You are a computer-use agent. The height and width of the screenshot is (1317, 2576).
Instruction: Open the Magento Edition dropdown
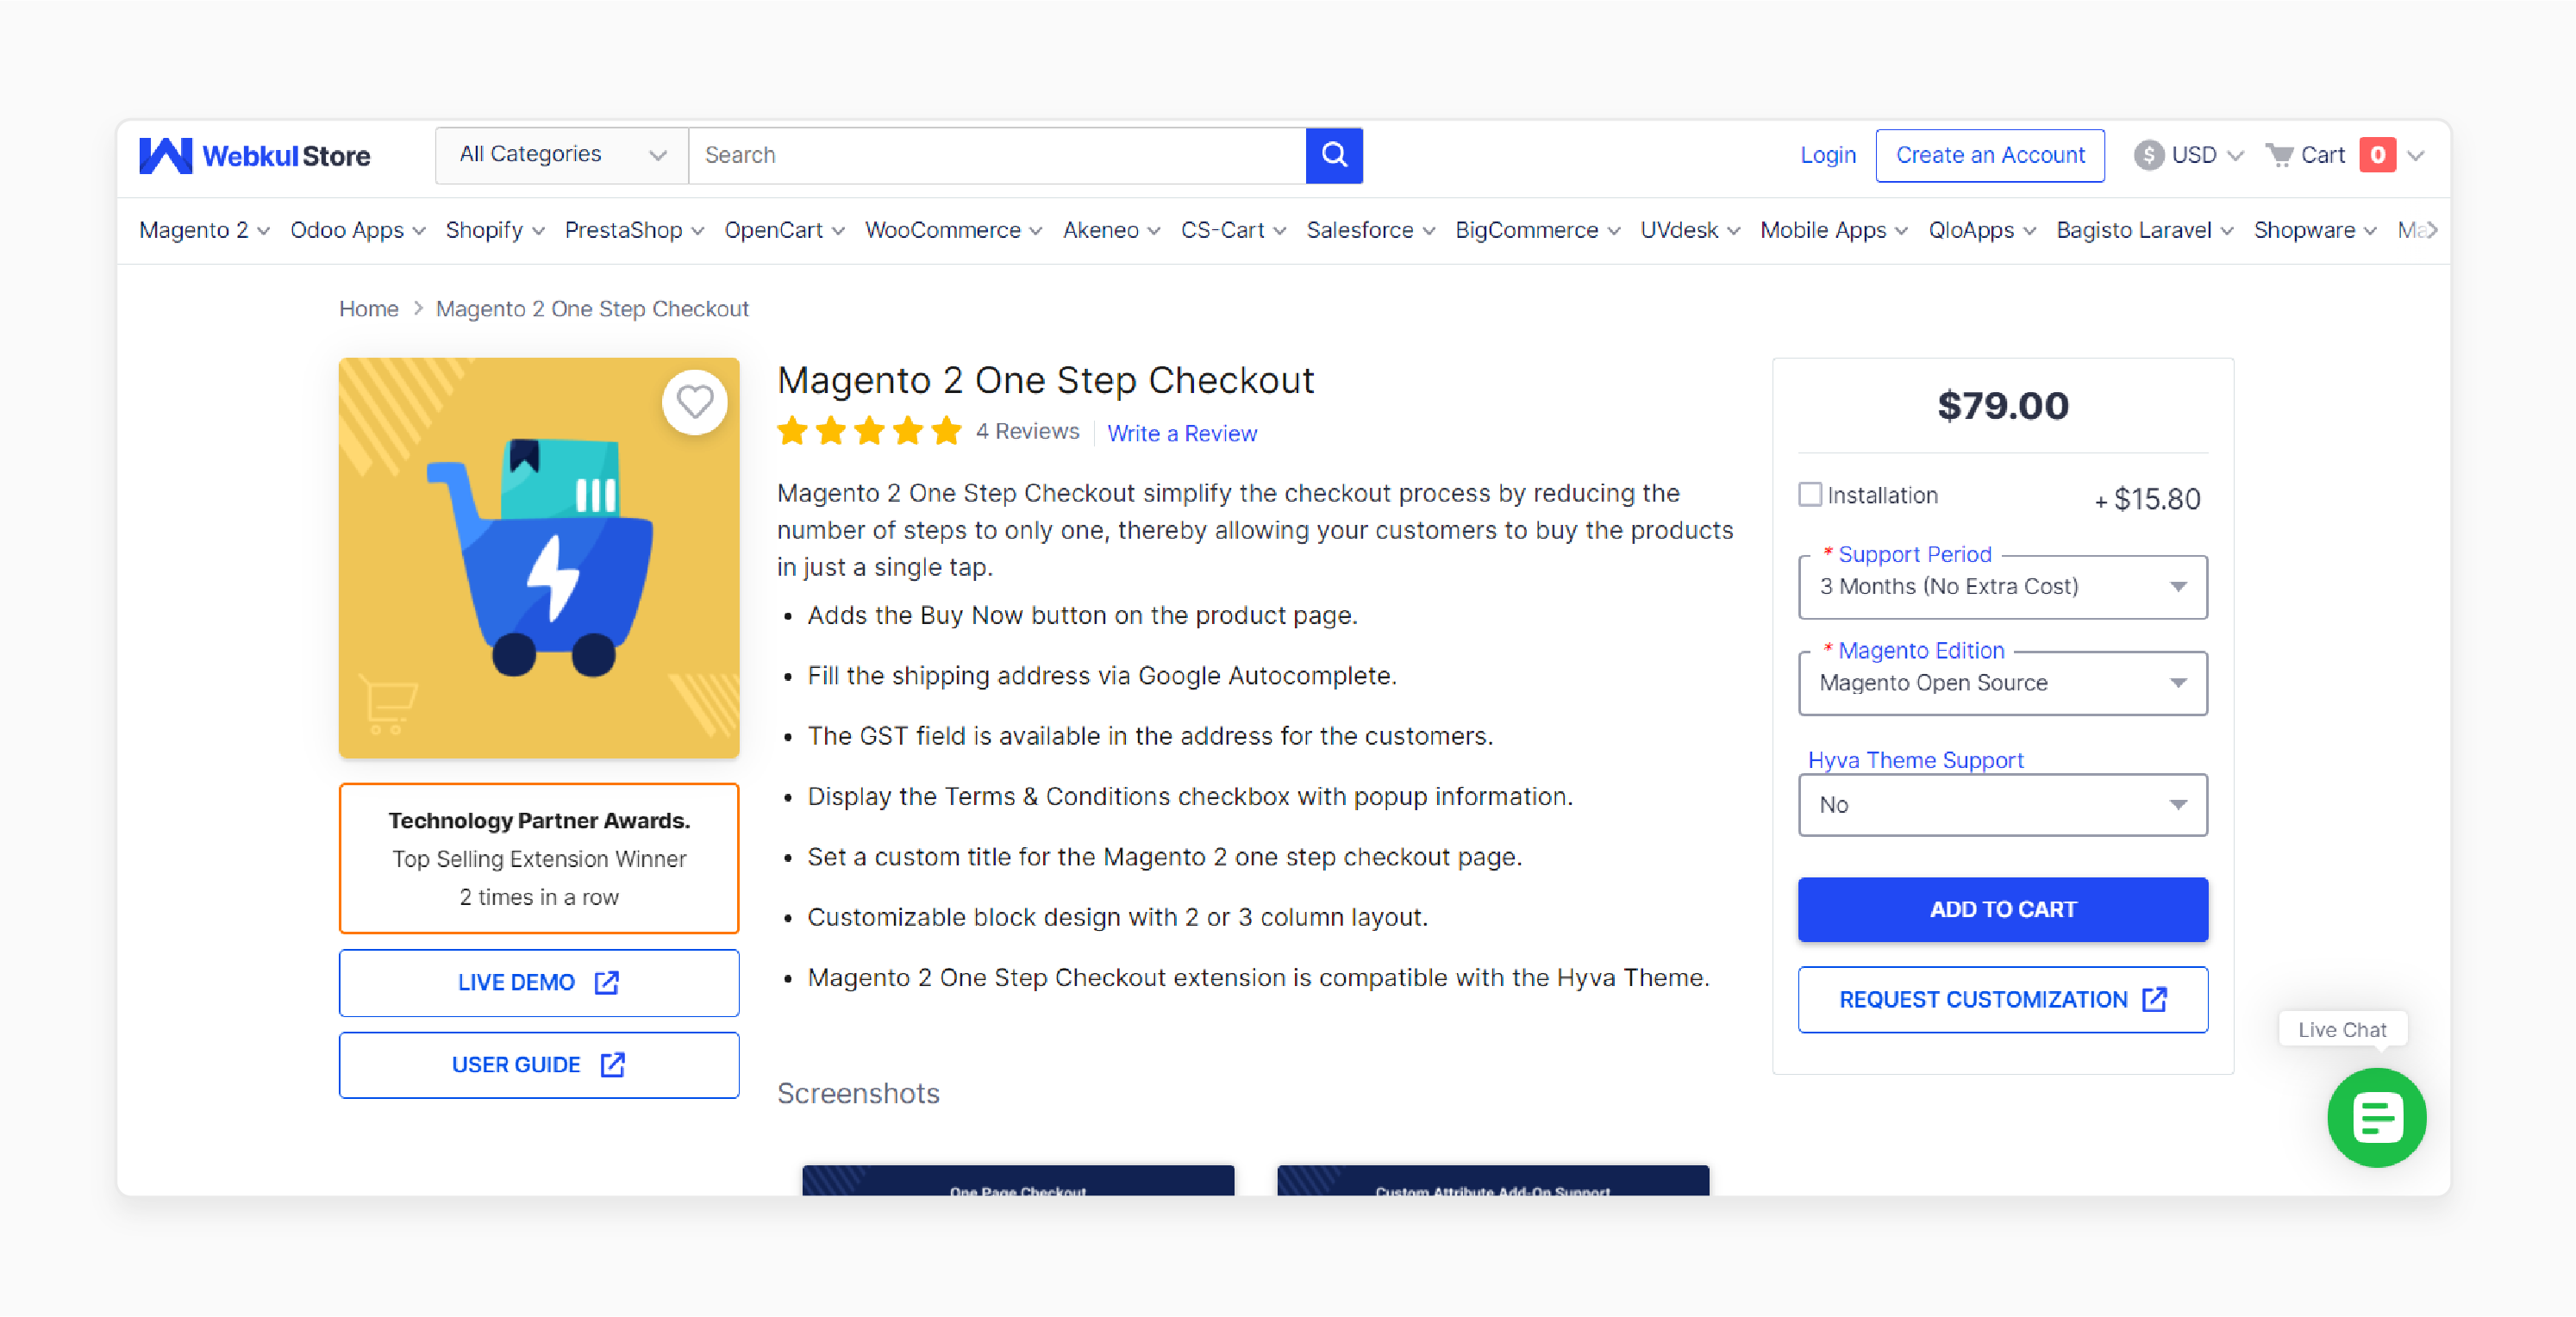point(2002,683)
